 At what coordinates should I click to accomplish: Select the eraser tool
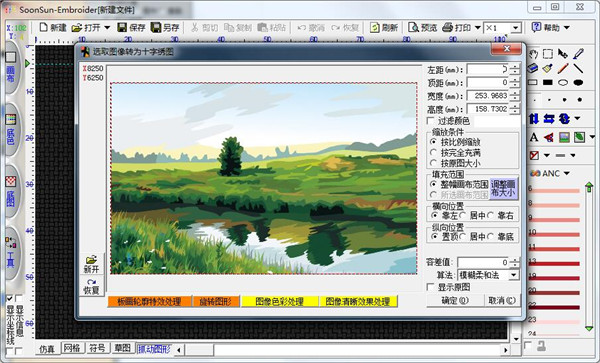pyautogui.click(x=533, y=68)
